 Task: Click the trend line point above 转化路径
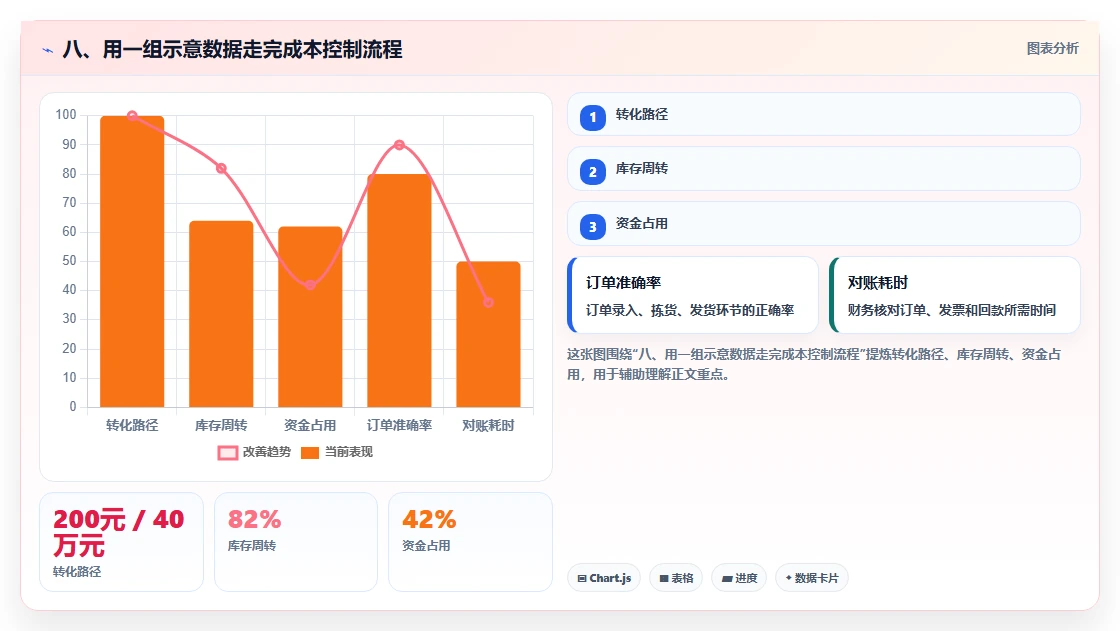click(132, 116)
